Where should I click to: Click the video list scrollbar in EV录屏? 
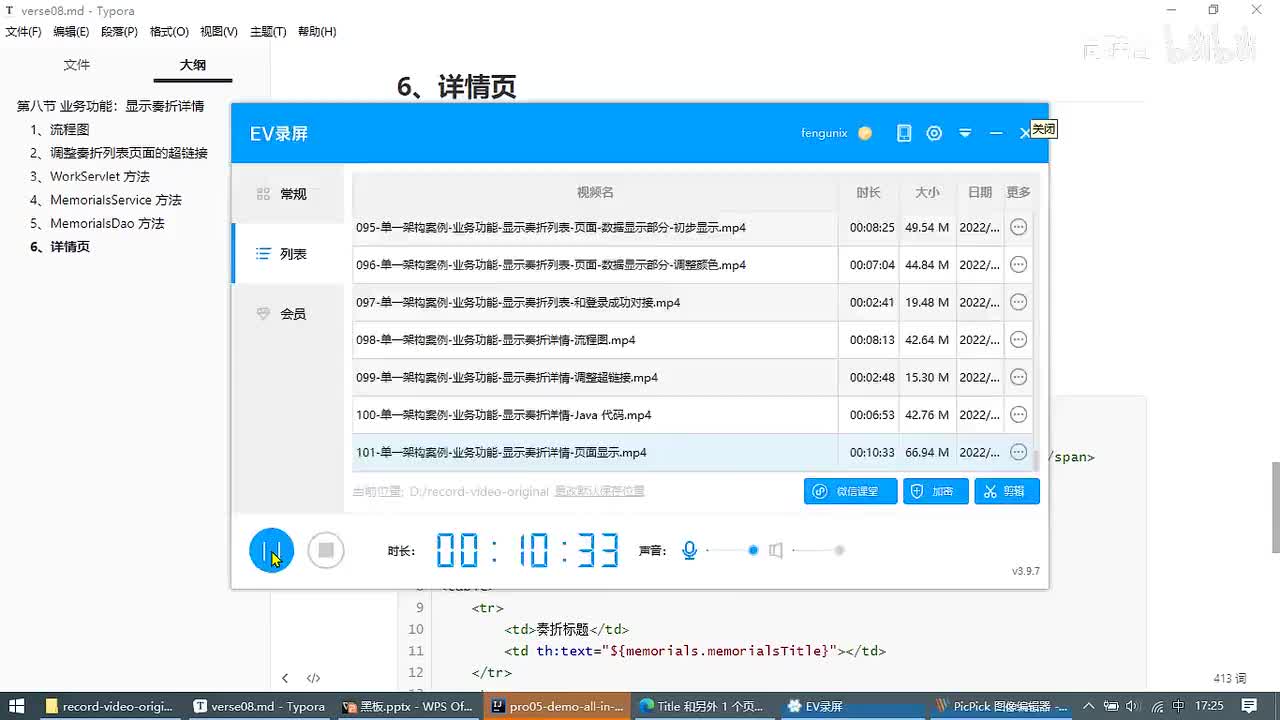pos(1036,460)
